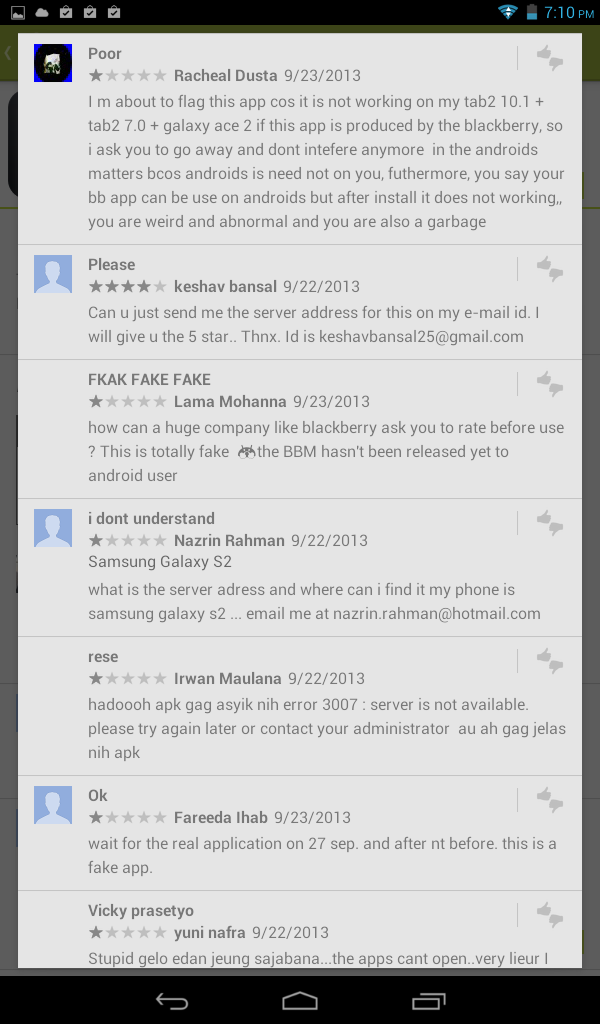
Task: Open reviewer name Lama Mohanna
Action: point(230,402)
